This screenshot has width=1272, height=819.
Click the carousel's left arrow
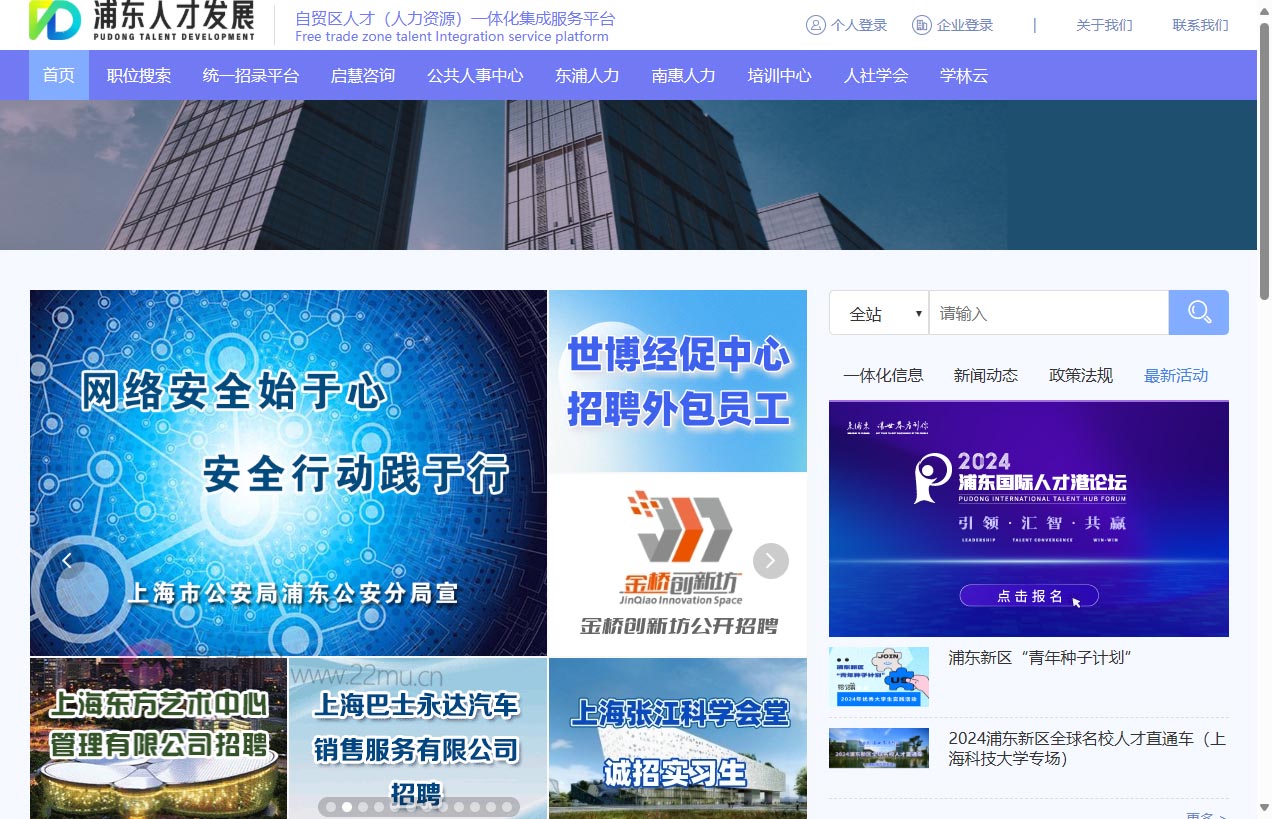coord(67,561)
